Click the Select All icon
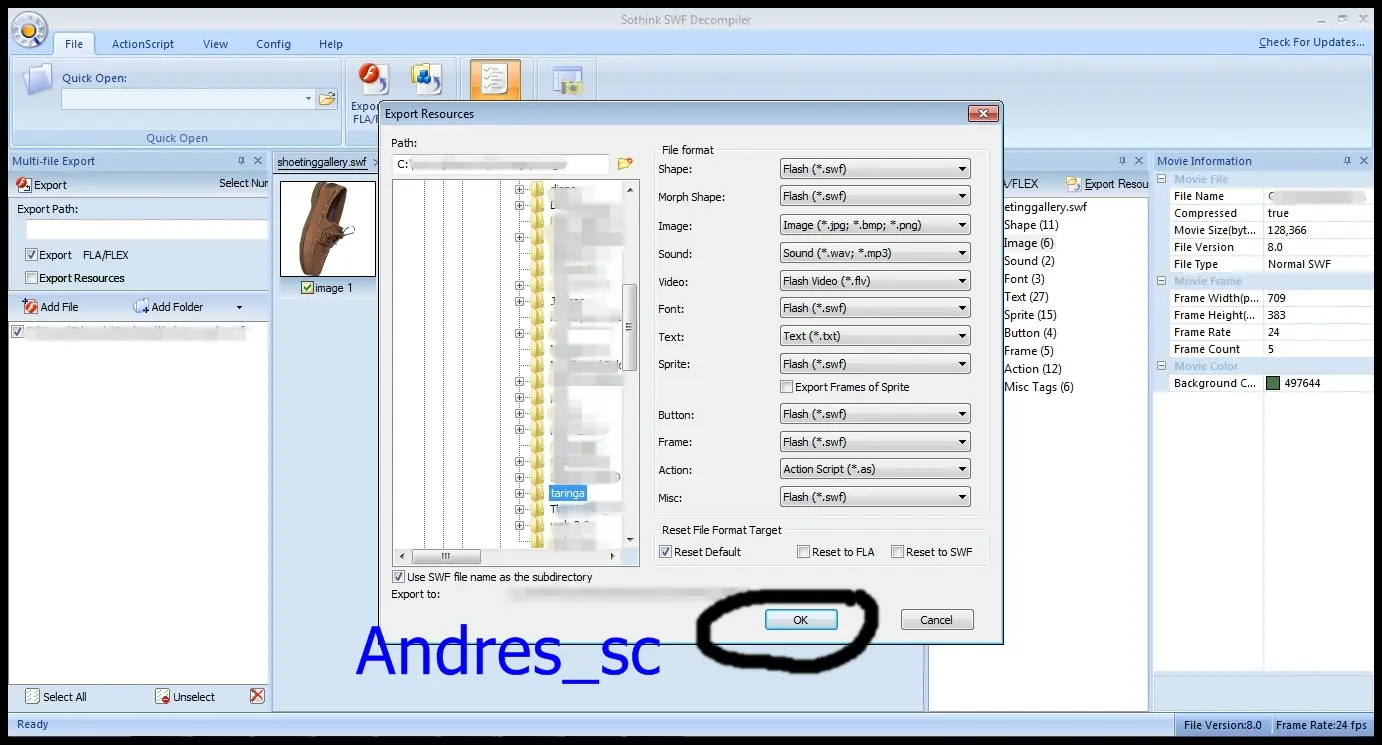 pyautogui.click(x=33, y=697)
